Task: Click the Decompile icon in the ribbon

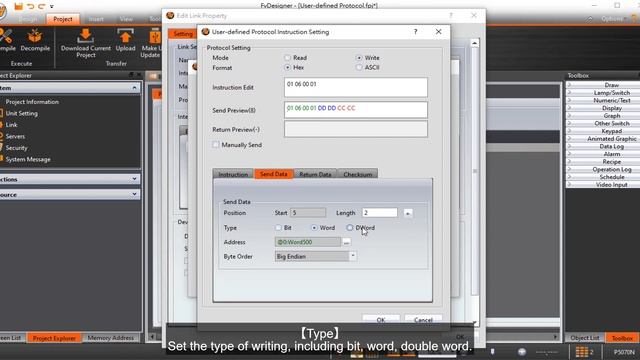Action: (35, 37)
